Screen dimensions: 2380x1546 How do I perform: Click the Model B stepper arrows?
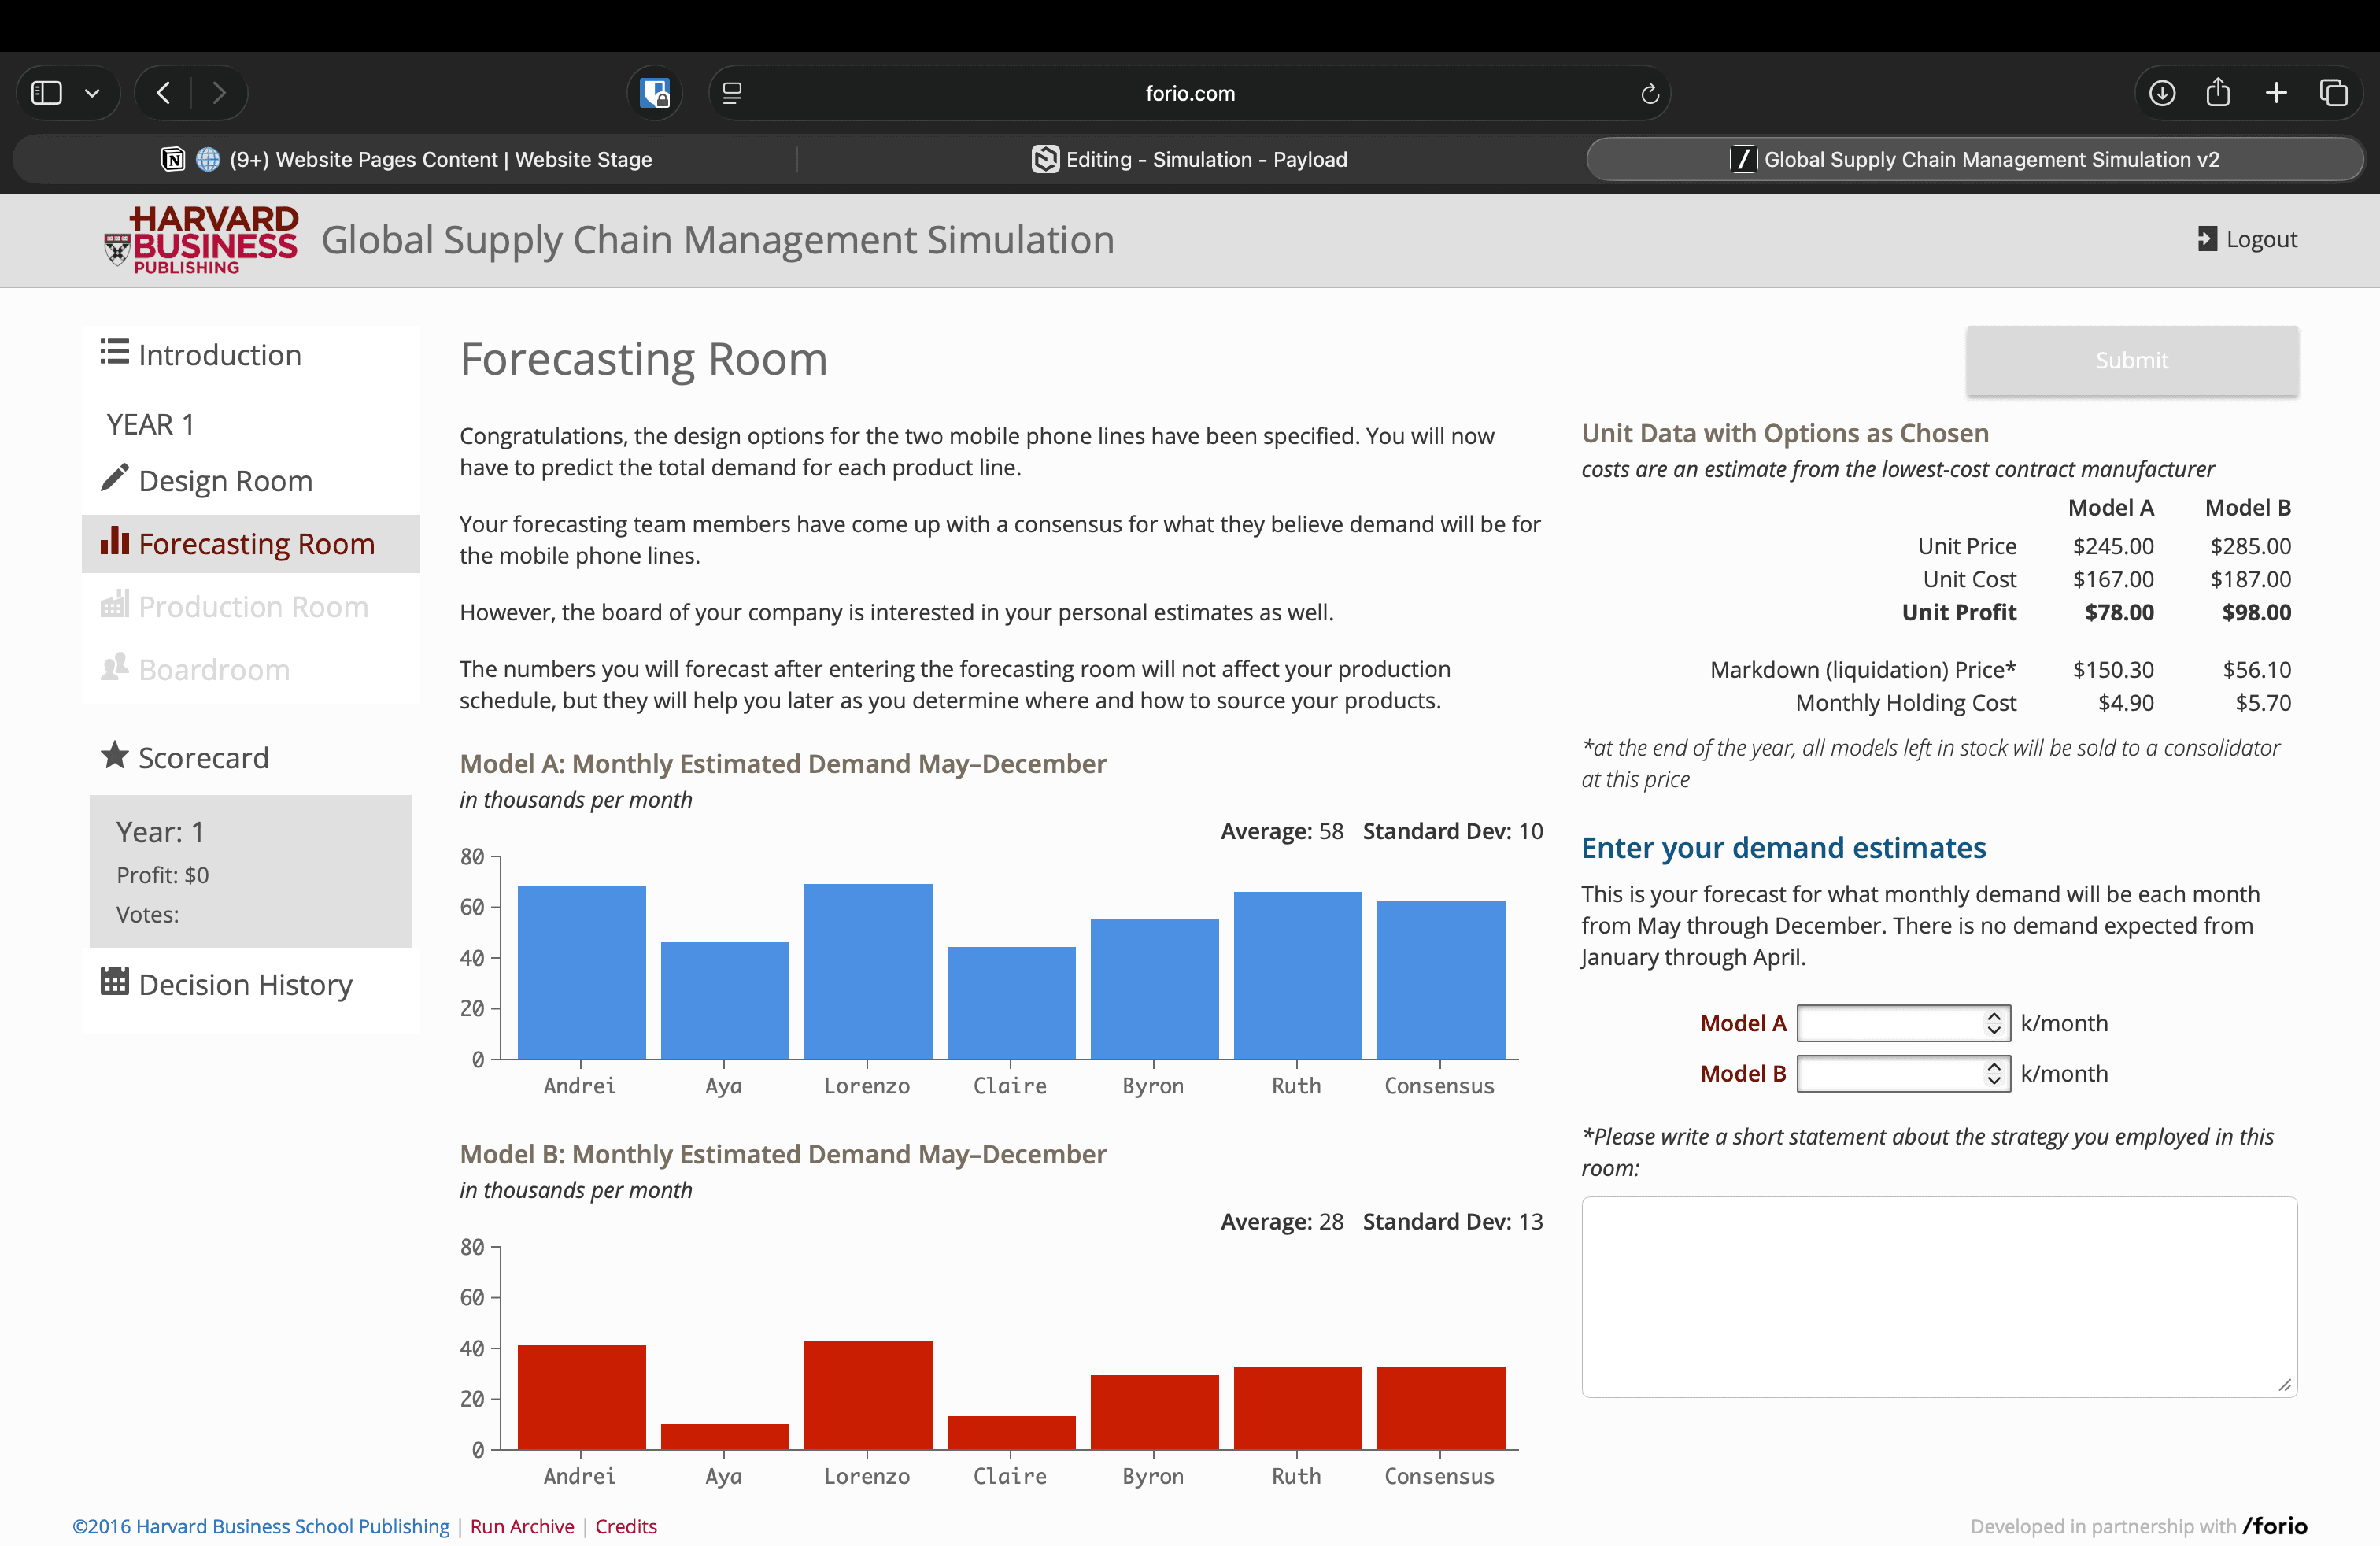[x=1993, y=1074]
